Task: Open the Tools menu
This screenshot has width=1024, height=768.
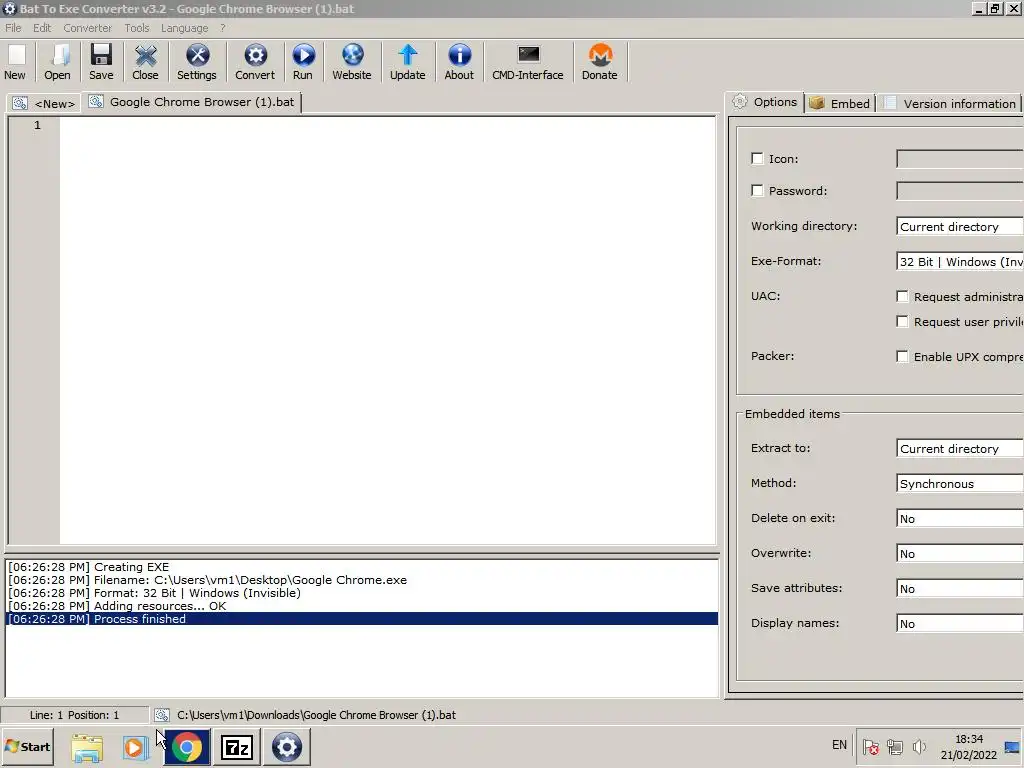Action: [137, 28]
